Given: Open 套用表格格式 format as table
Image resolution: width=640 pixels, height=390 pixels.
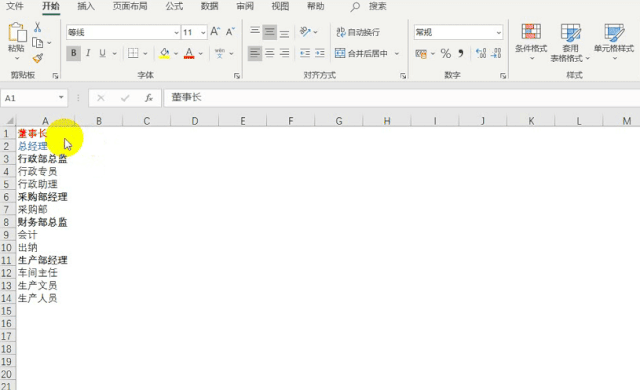Looking at the screenshot, I should point(570,43).
